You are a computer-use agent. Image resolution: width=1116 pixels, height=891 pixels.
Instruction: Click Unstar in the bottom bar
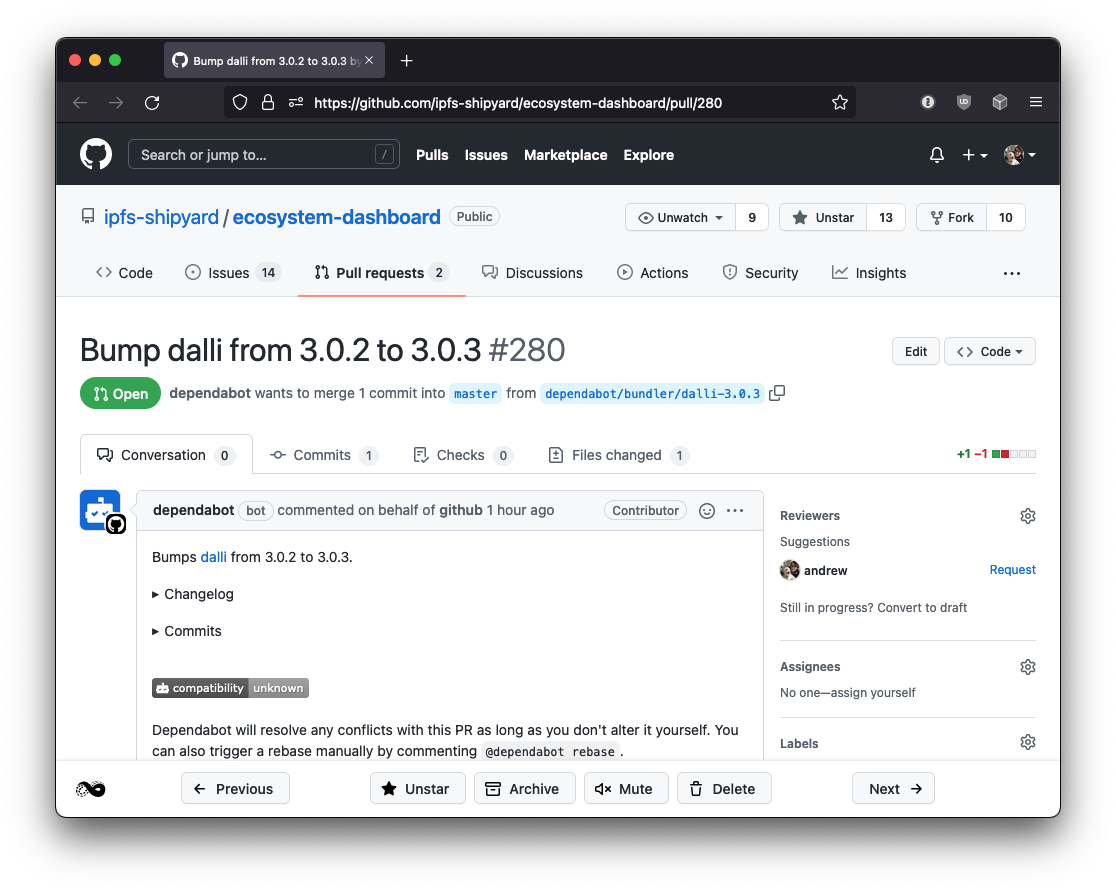(417, 789)
